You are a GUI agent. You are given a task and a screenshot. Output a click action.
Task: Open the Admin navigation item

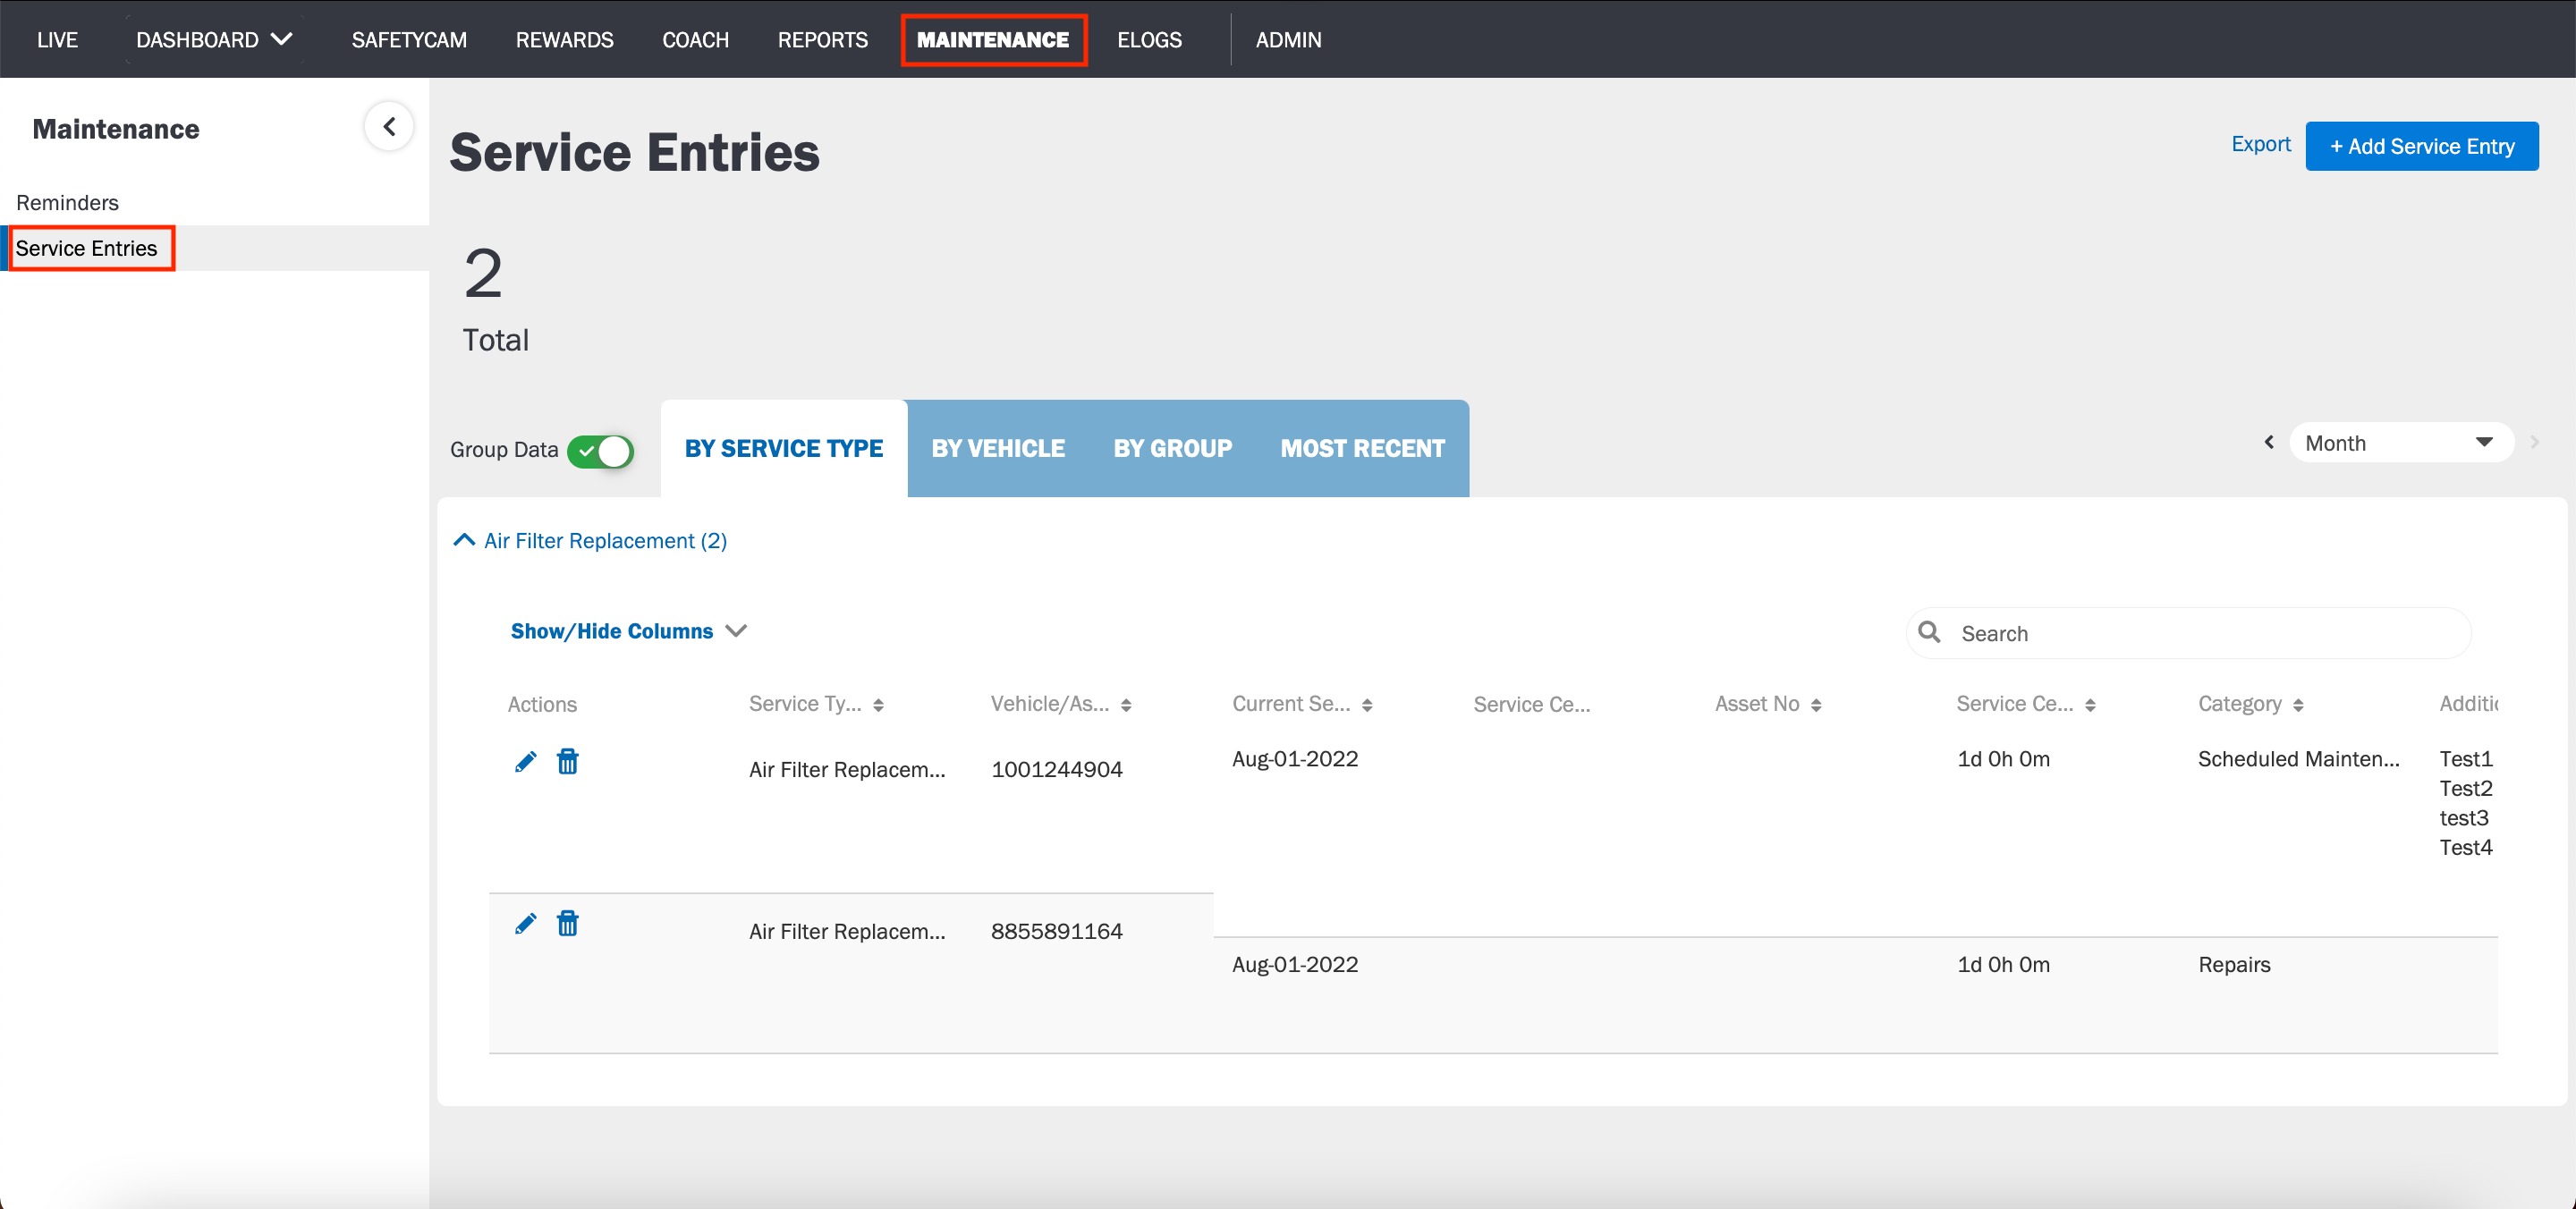coord(1288,39)
